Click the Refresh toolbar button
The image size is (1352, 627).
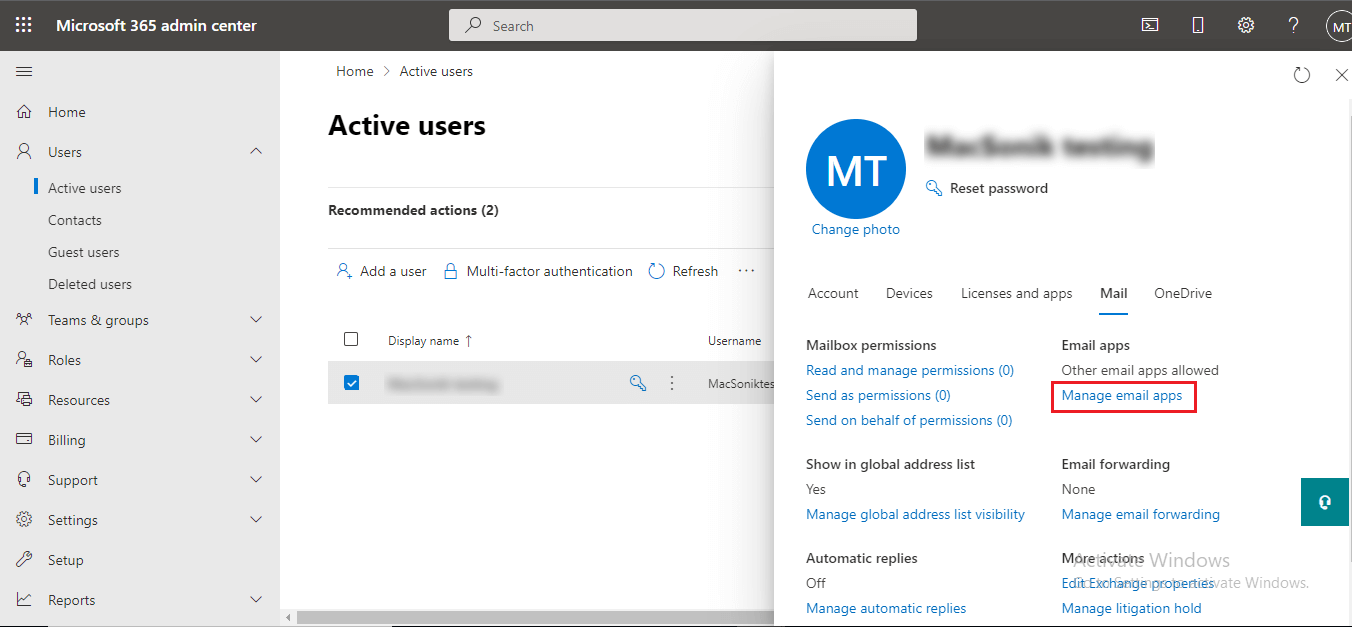[x=683, y=271]
